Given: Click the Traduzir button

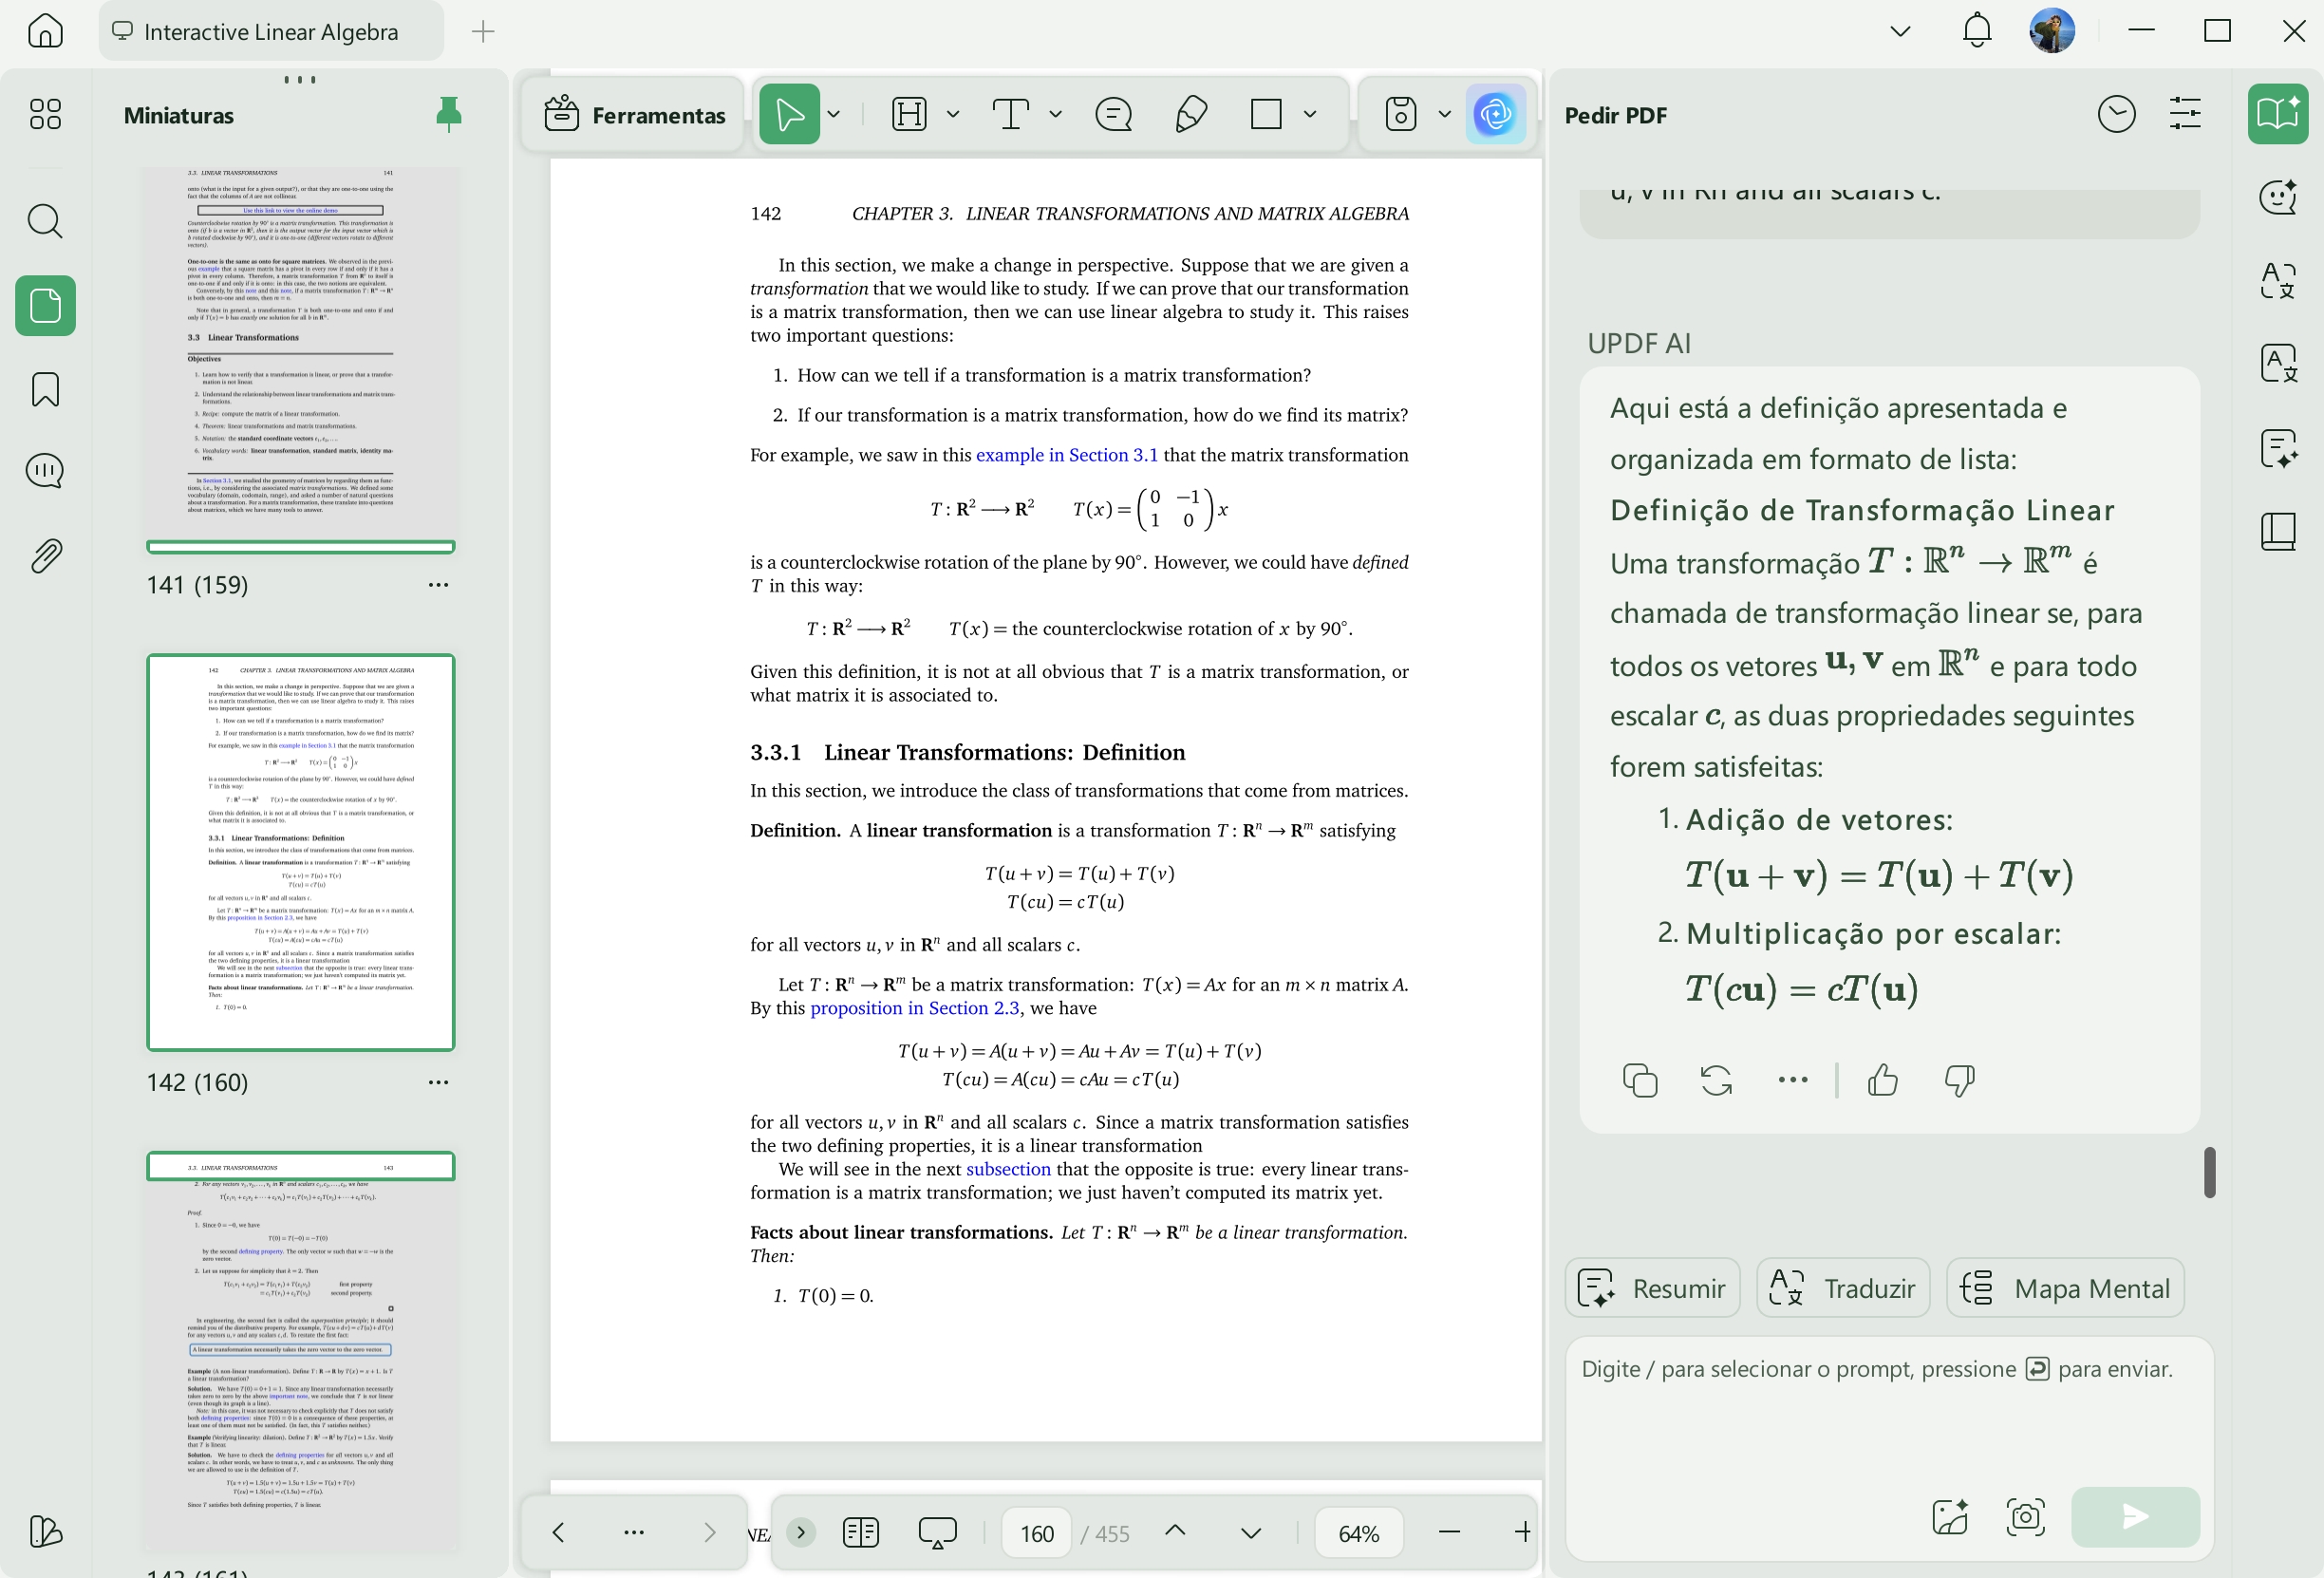Looking at the screenshot, I should (x=1843, y=1288).
